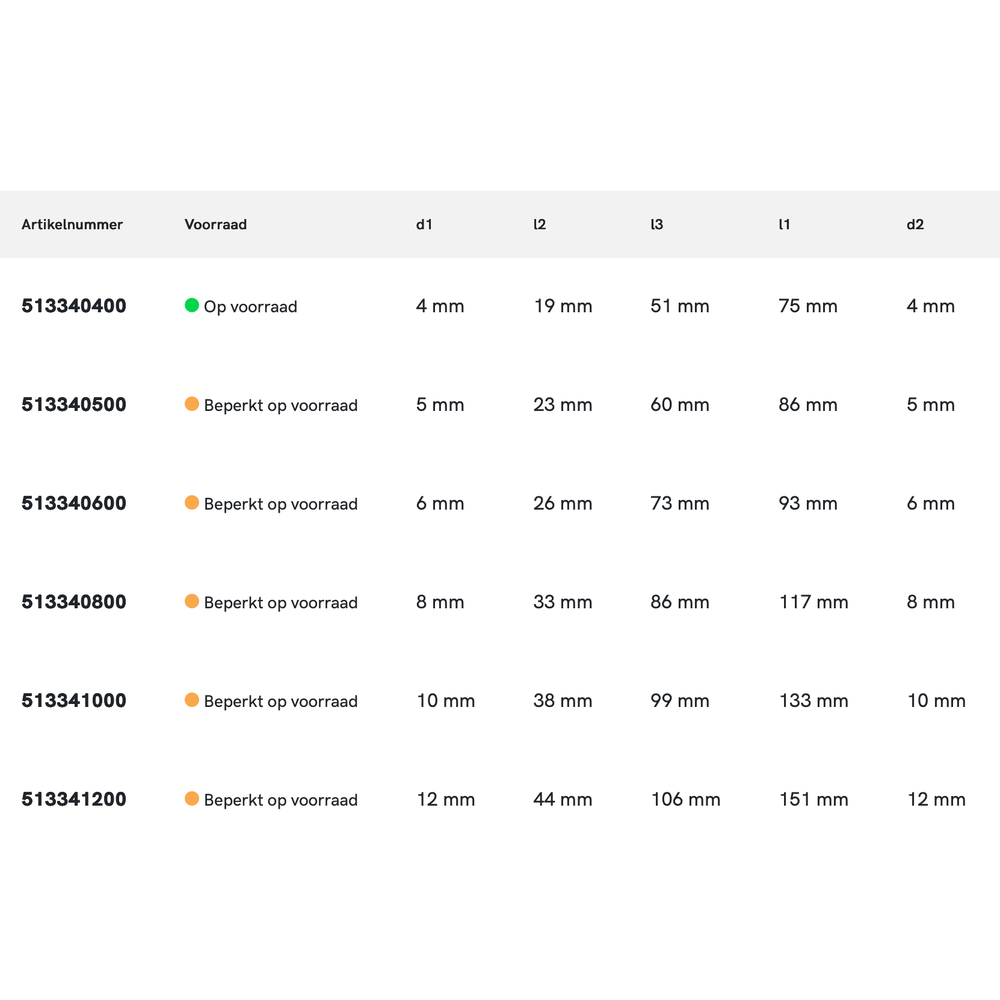Screen dimensions: 1000x1000
Task: Click the orange stock dot for 513340500
Action: pyautogui.click(x=192, y=404)
